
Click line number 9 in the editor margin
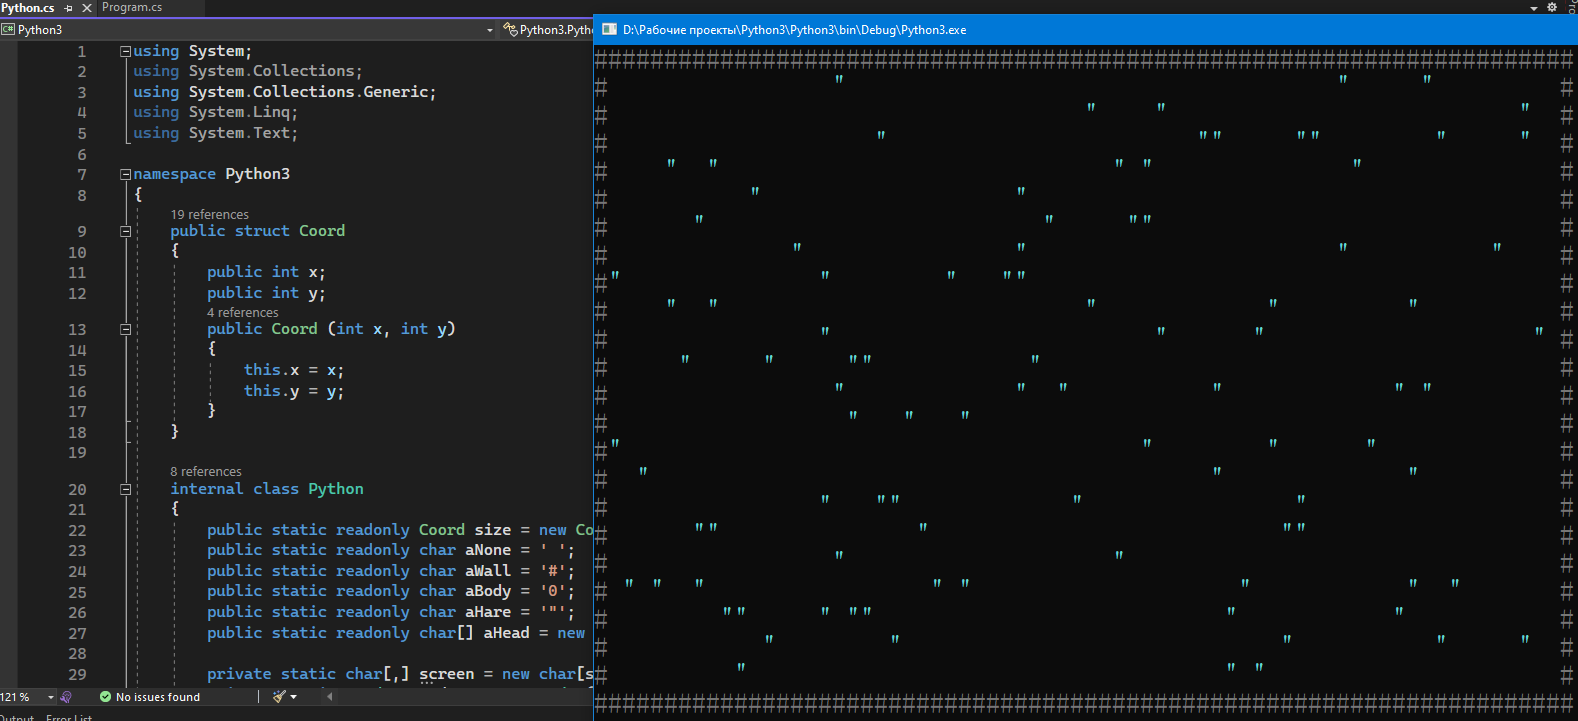click(x=82, y=232)
